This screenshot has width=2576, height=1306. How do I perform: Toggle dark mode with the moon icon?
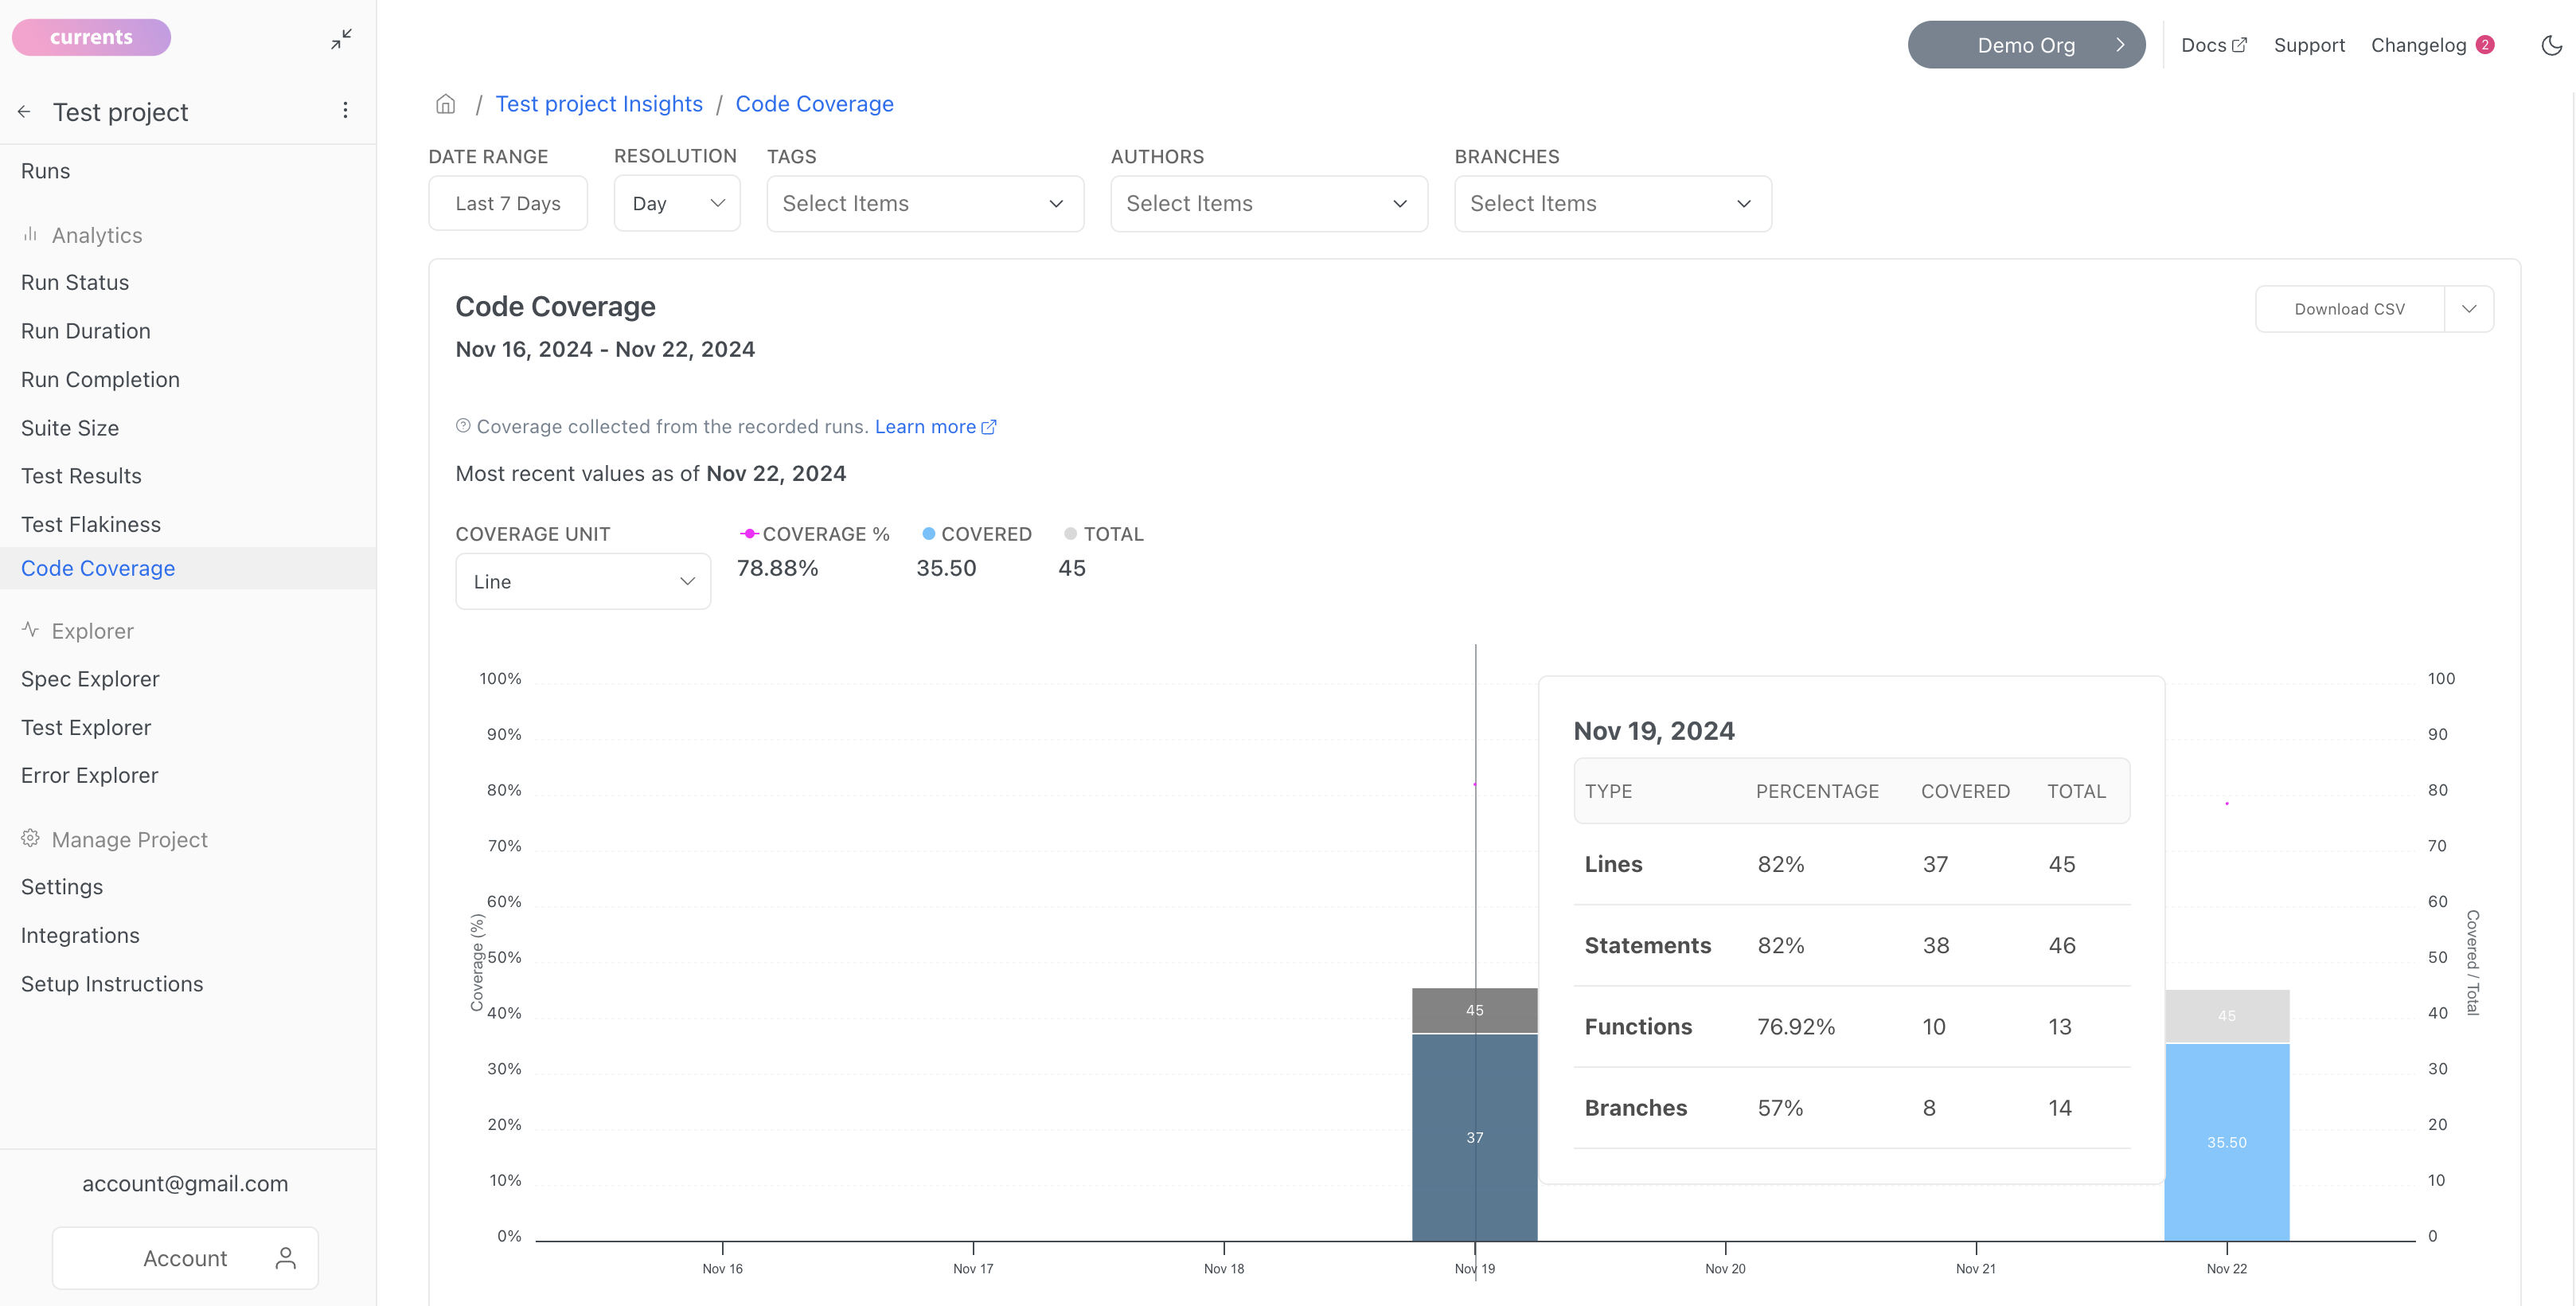(x=2551, y=45)
